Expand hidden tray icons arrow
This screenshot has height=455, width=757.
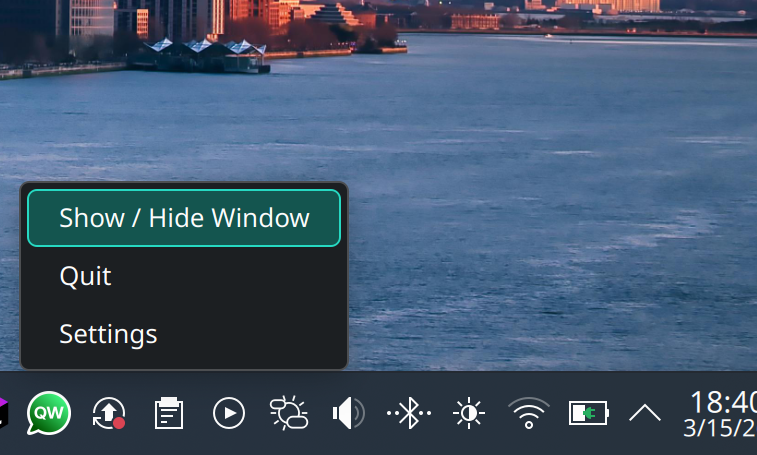(x=645, y=413)
